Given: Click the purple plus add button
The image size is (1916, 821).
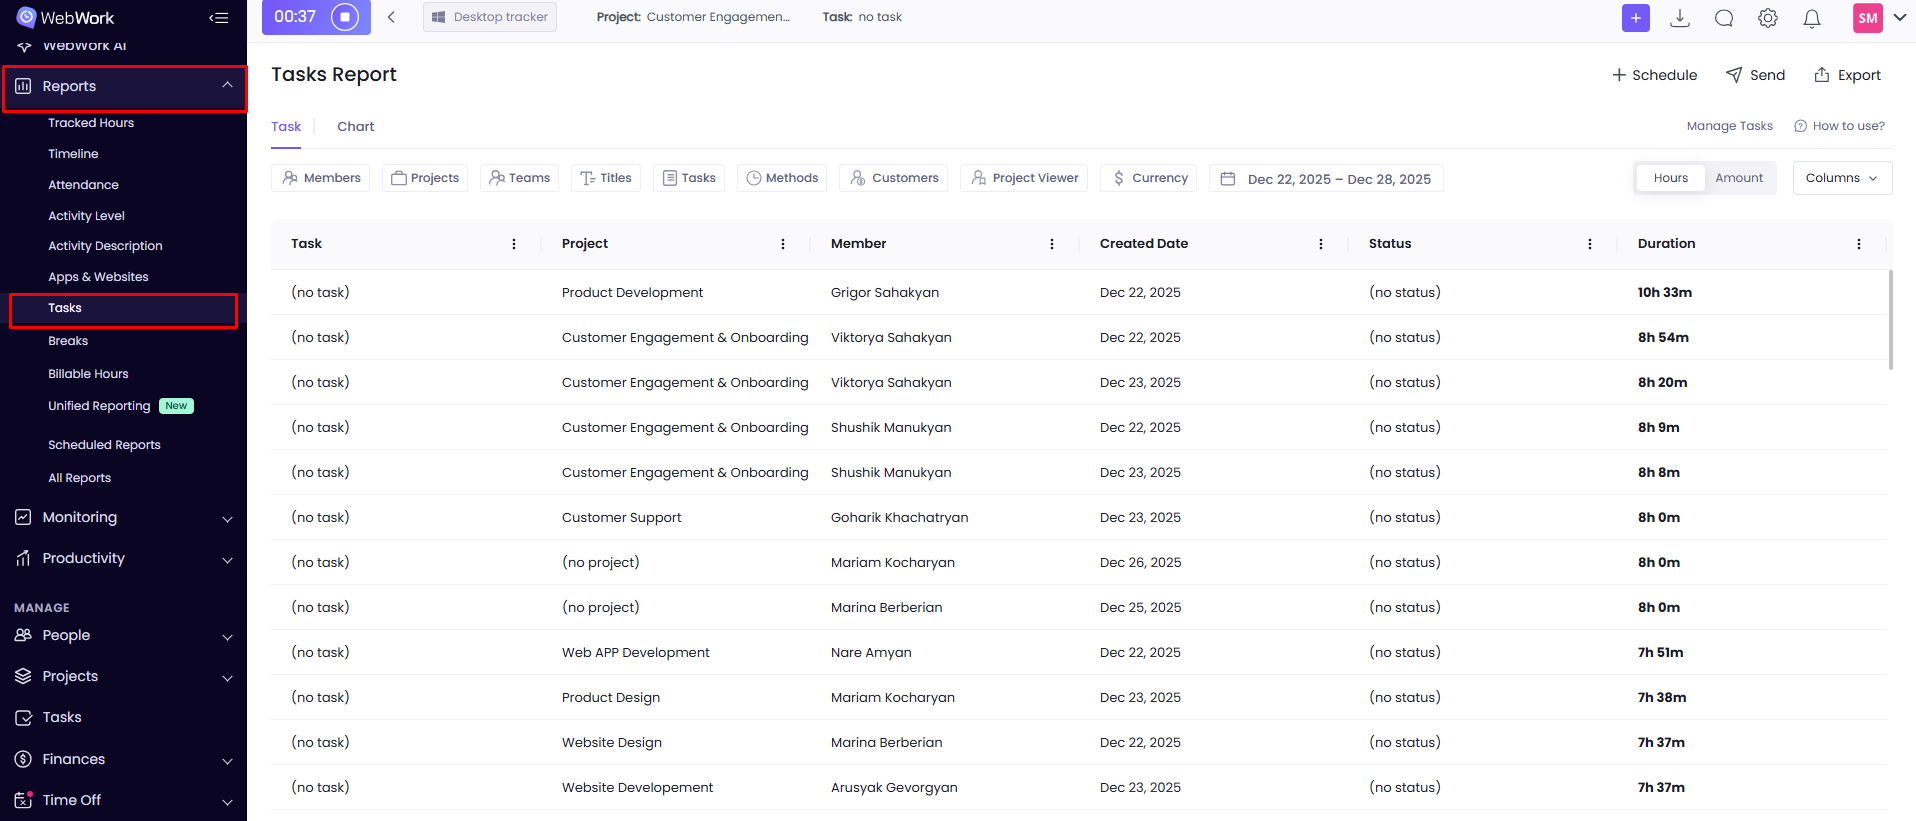Looking at the screenshot, I should click(1635, 18).
